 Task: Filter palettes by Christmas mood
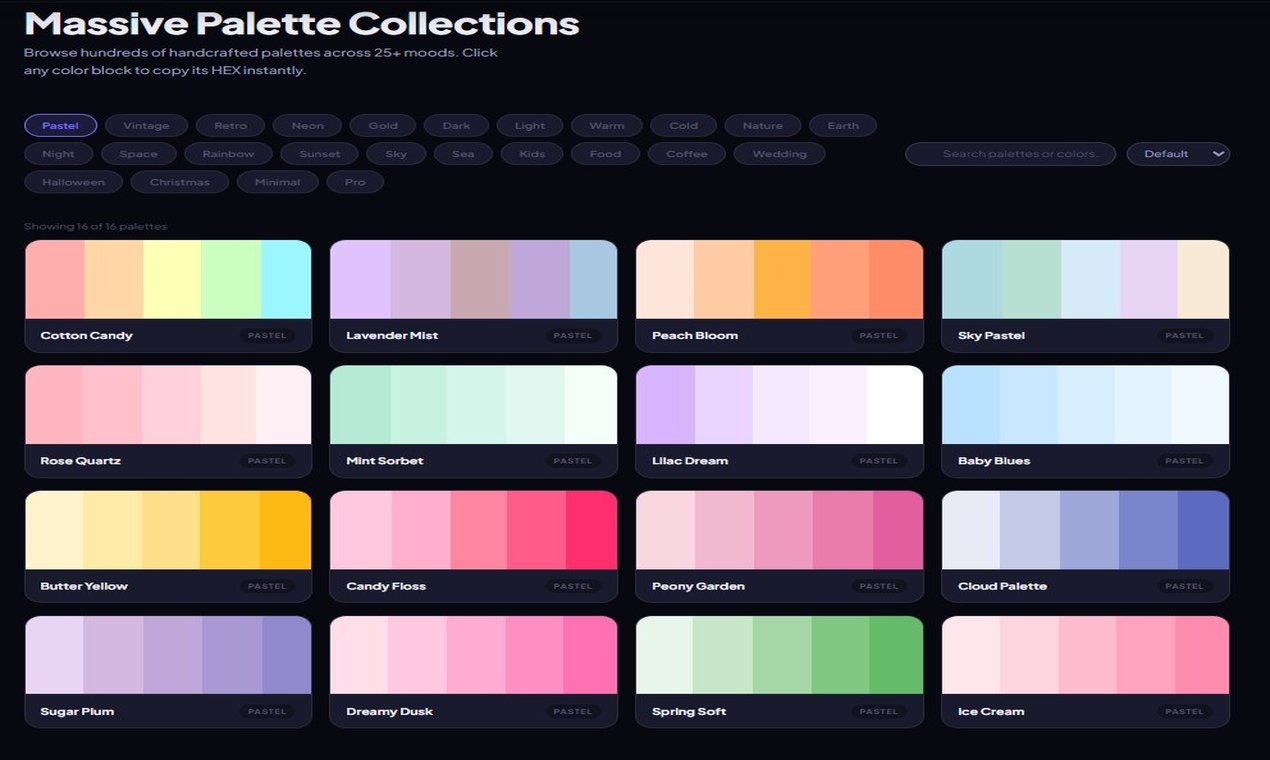pyautogui.click(x=179, y=181)
